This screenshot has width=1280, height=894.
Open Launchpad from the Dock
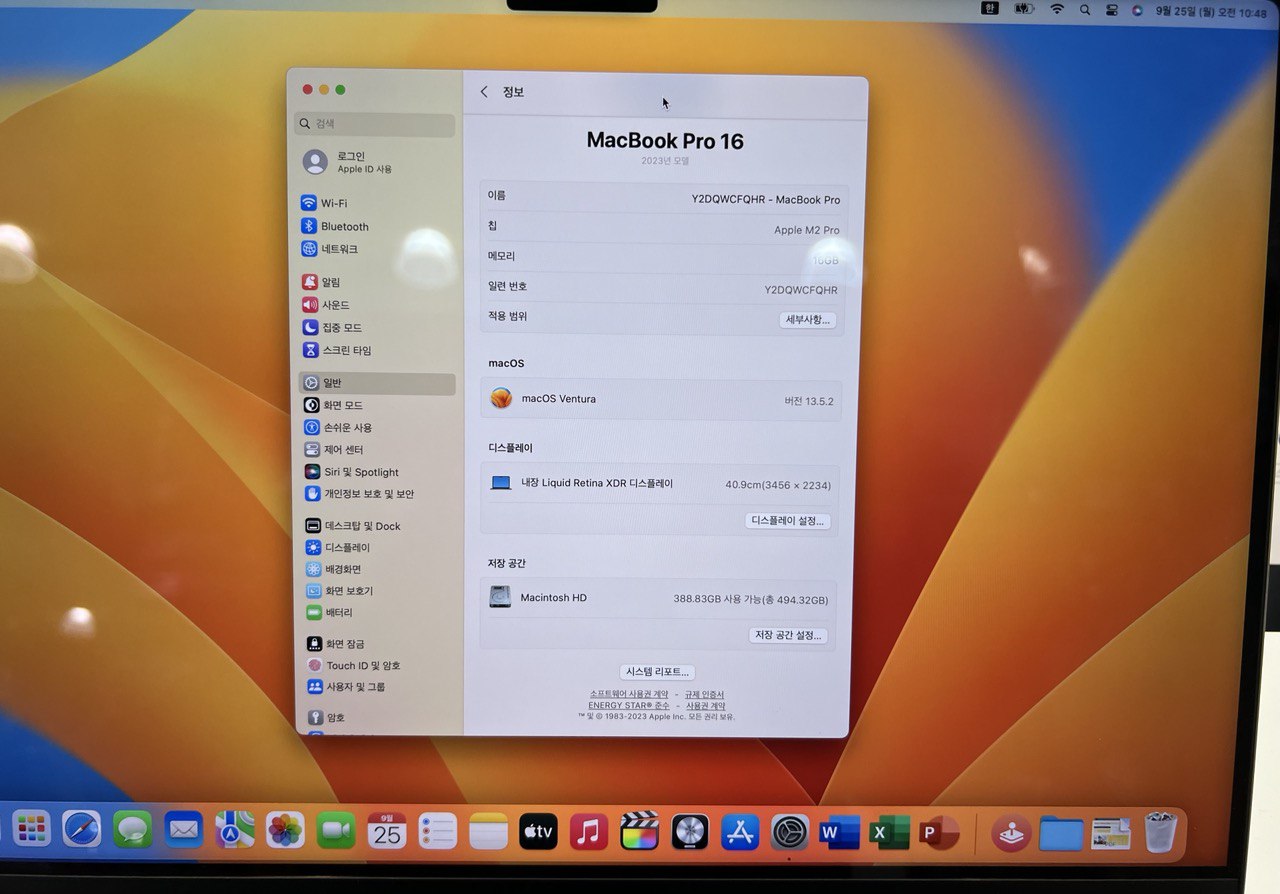coord(32,828)
